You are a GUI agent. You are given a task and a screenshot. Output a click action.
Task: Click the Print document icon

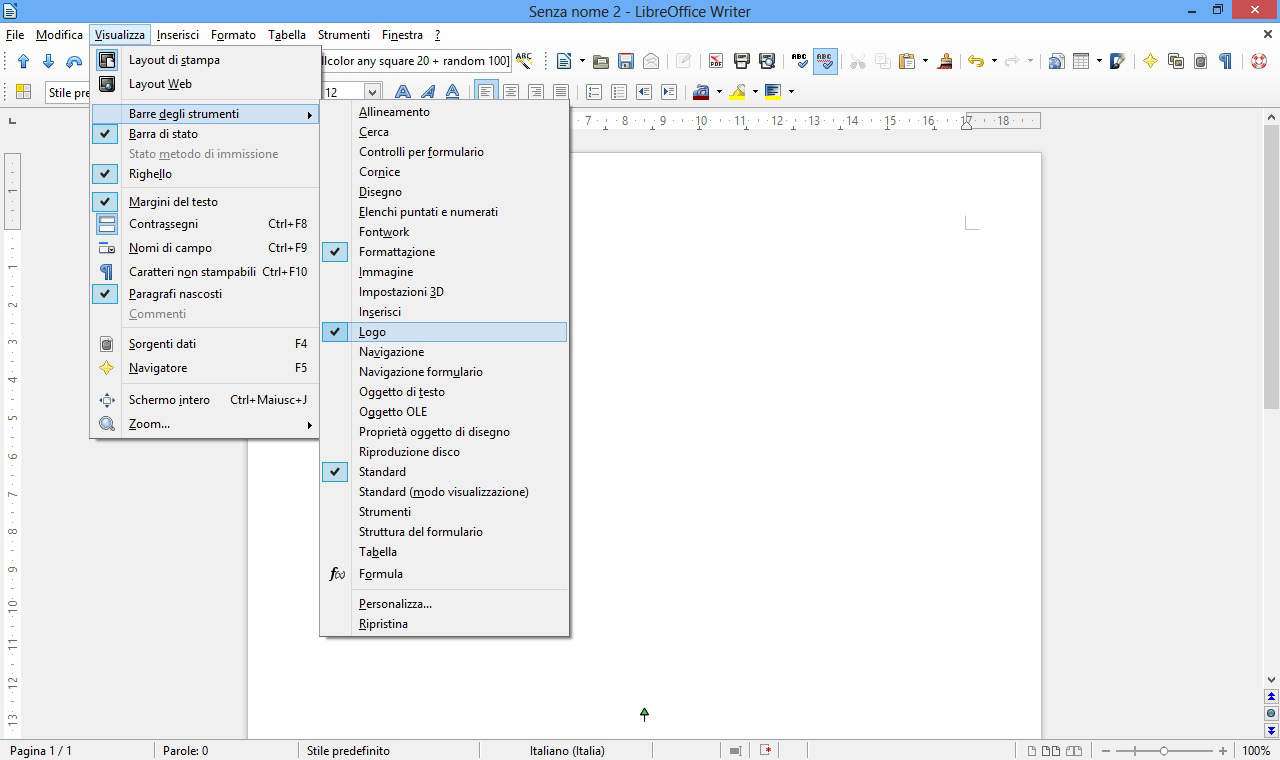click(742, 61)
